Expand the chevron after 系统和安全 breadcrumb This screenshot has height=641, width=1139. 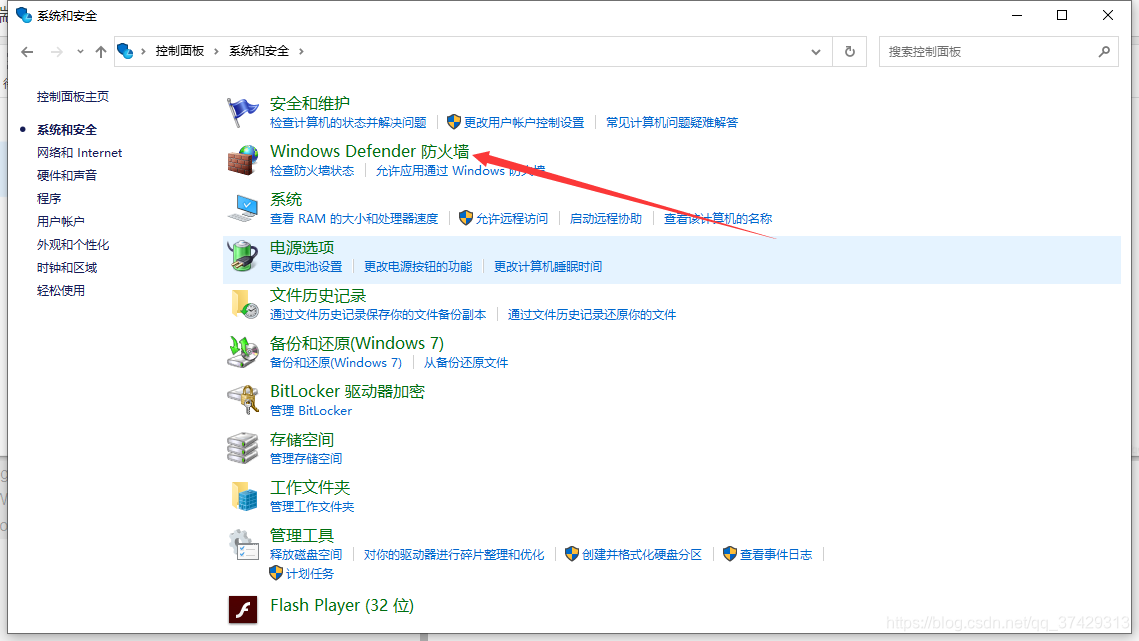coord(301,51)
